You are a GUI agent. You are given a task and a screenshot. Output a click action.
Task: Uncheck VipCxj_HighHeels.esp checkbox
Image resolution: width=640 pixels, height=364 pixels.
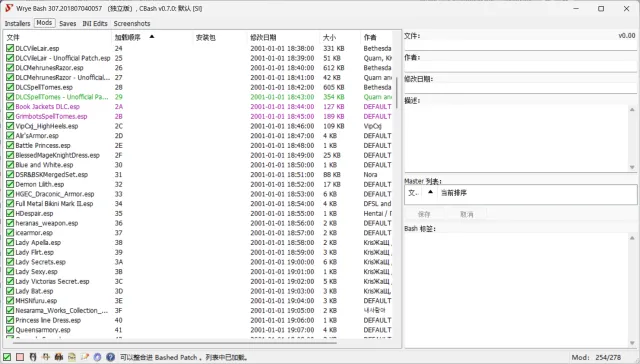pos(10,126)
